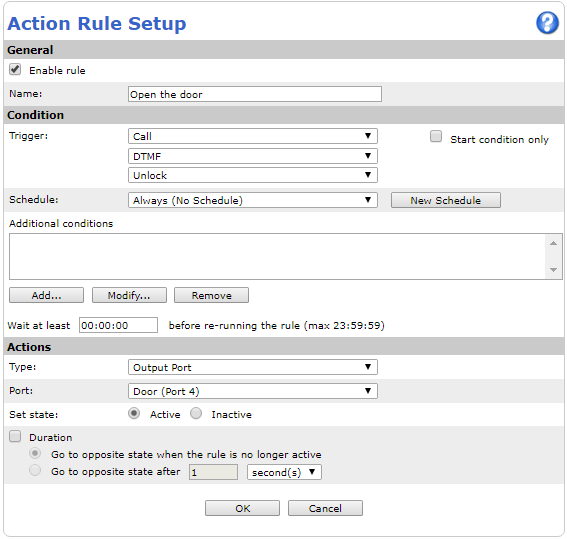The image size is (567, 539).
Task: Open the Schedule dropdown
Action: tap(253, 200)
